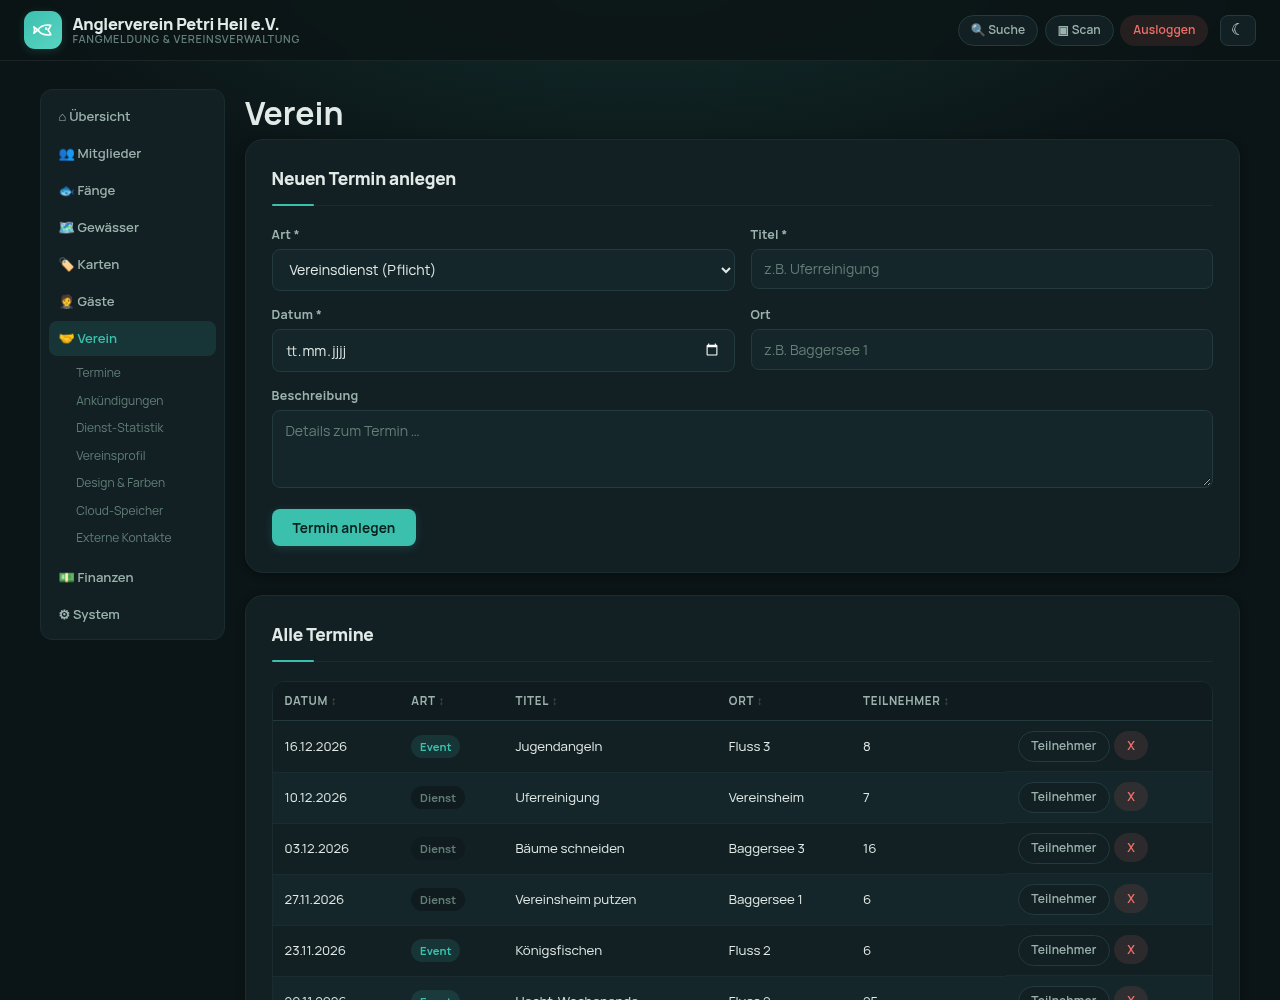Open Cloud-Speicher submenu item

coord(119,511)
